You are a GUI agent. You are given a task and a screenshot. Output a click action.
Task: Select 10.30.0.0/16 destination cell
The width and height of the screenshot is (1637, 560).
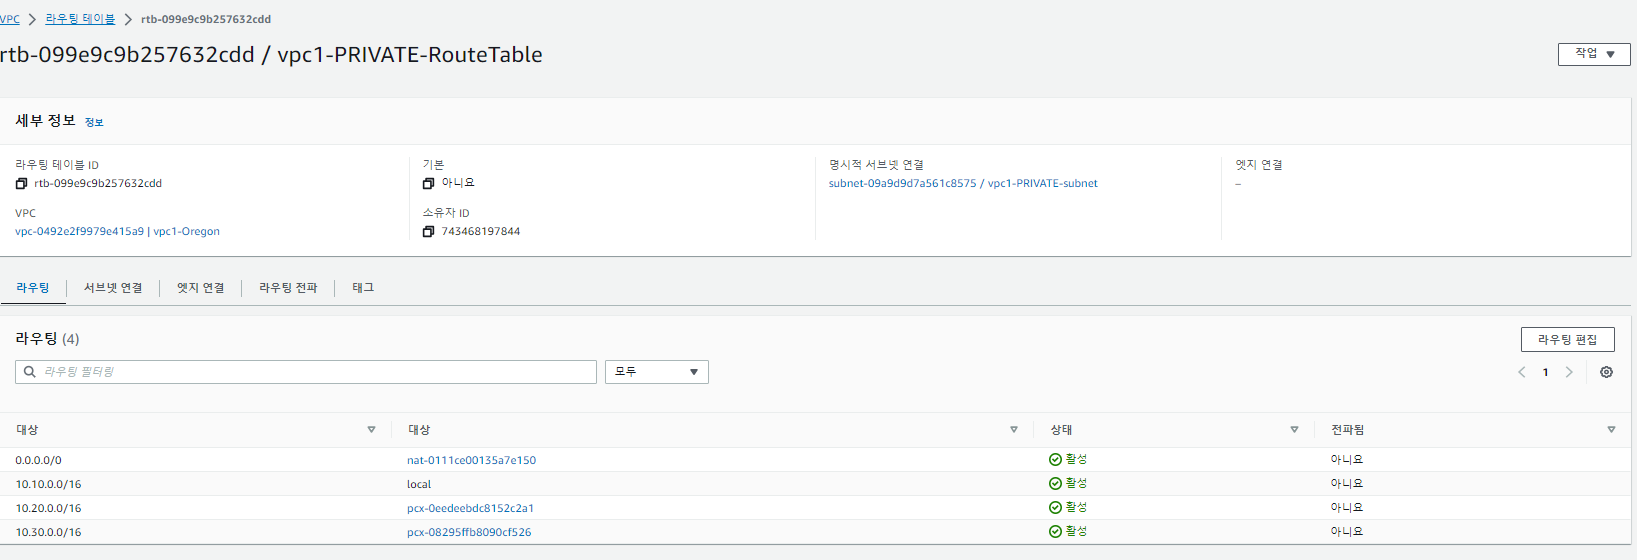48,532
